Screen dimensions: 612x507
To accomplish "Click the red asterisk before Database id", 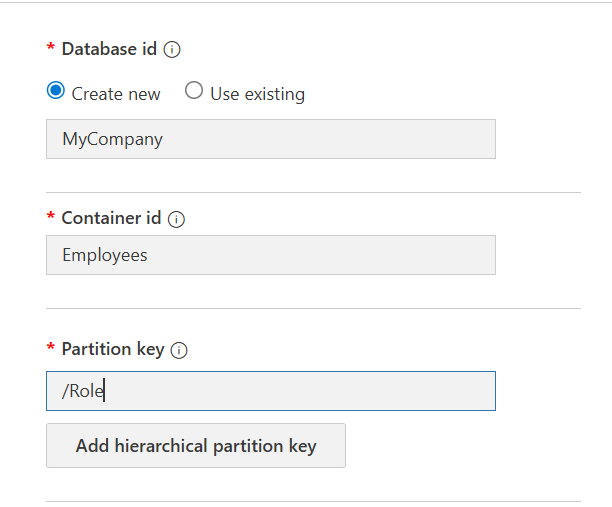I will 50,47.
